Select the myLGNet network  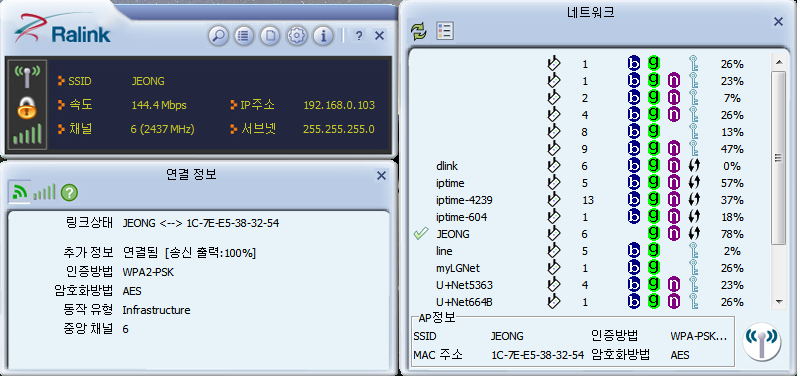(590, 268)
